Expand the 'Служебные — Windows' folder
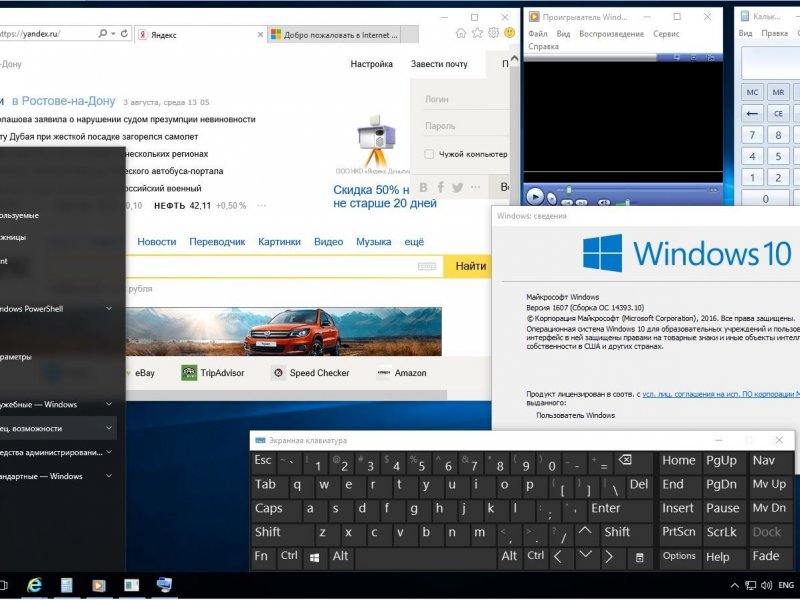 [109, 405]
